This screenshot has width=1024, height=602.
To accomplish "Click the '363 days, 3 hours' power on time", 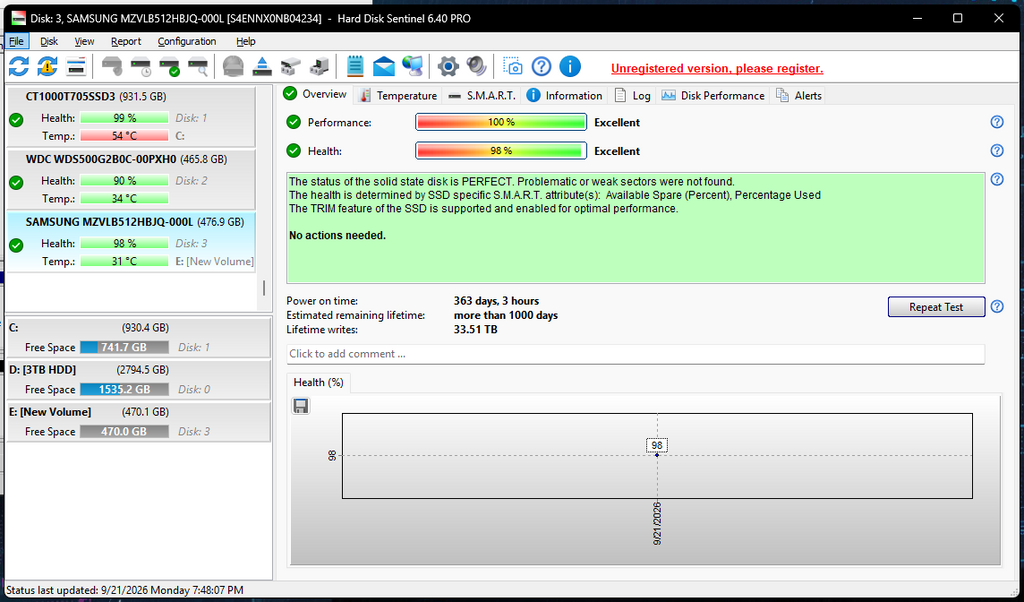I will pyautogui.click(x=496, y=301).
